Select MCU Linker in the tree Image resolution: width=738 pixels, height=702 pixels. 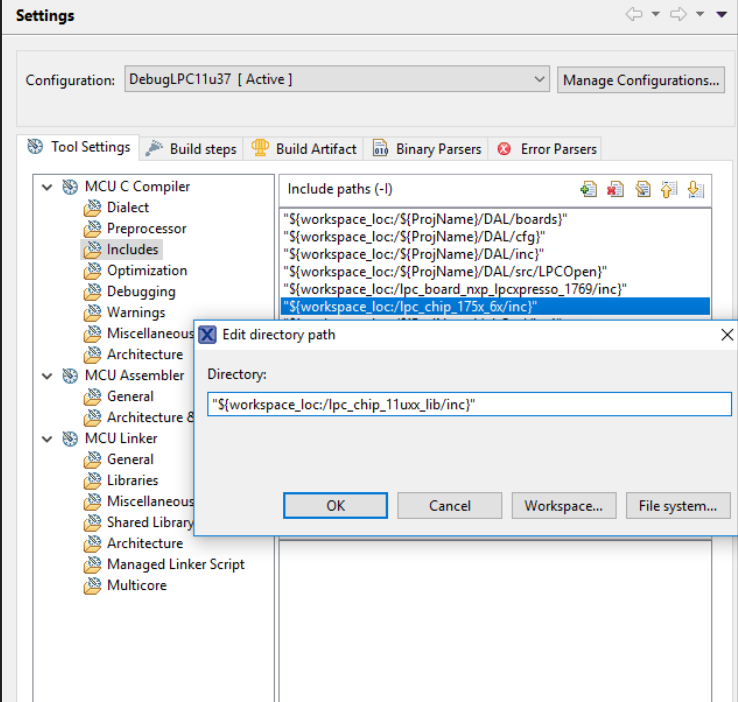click(121, 439)
